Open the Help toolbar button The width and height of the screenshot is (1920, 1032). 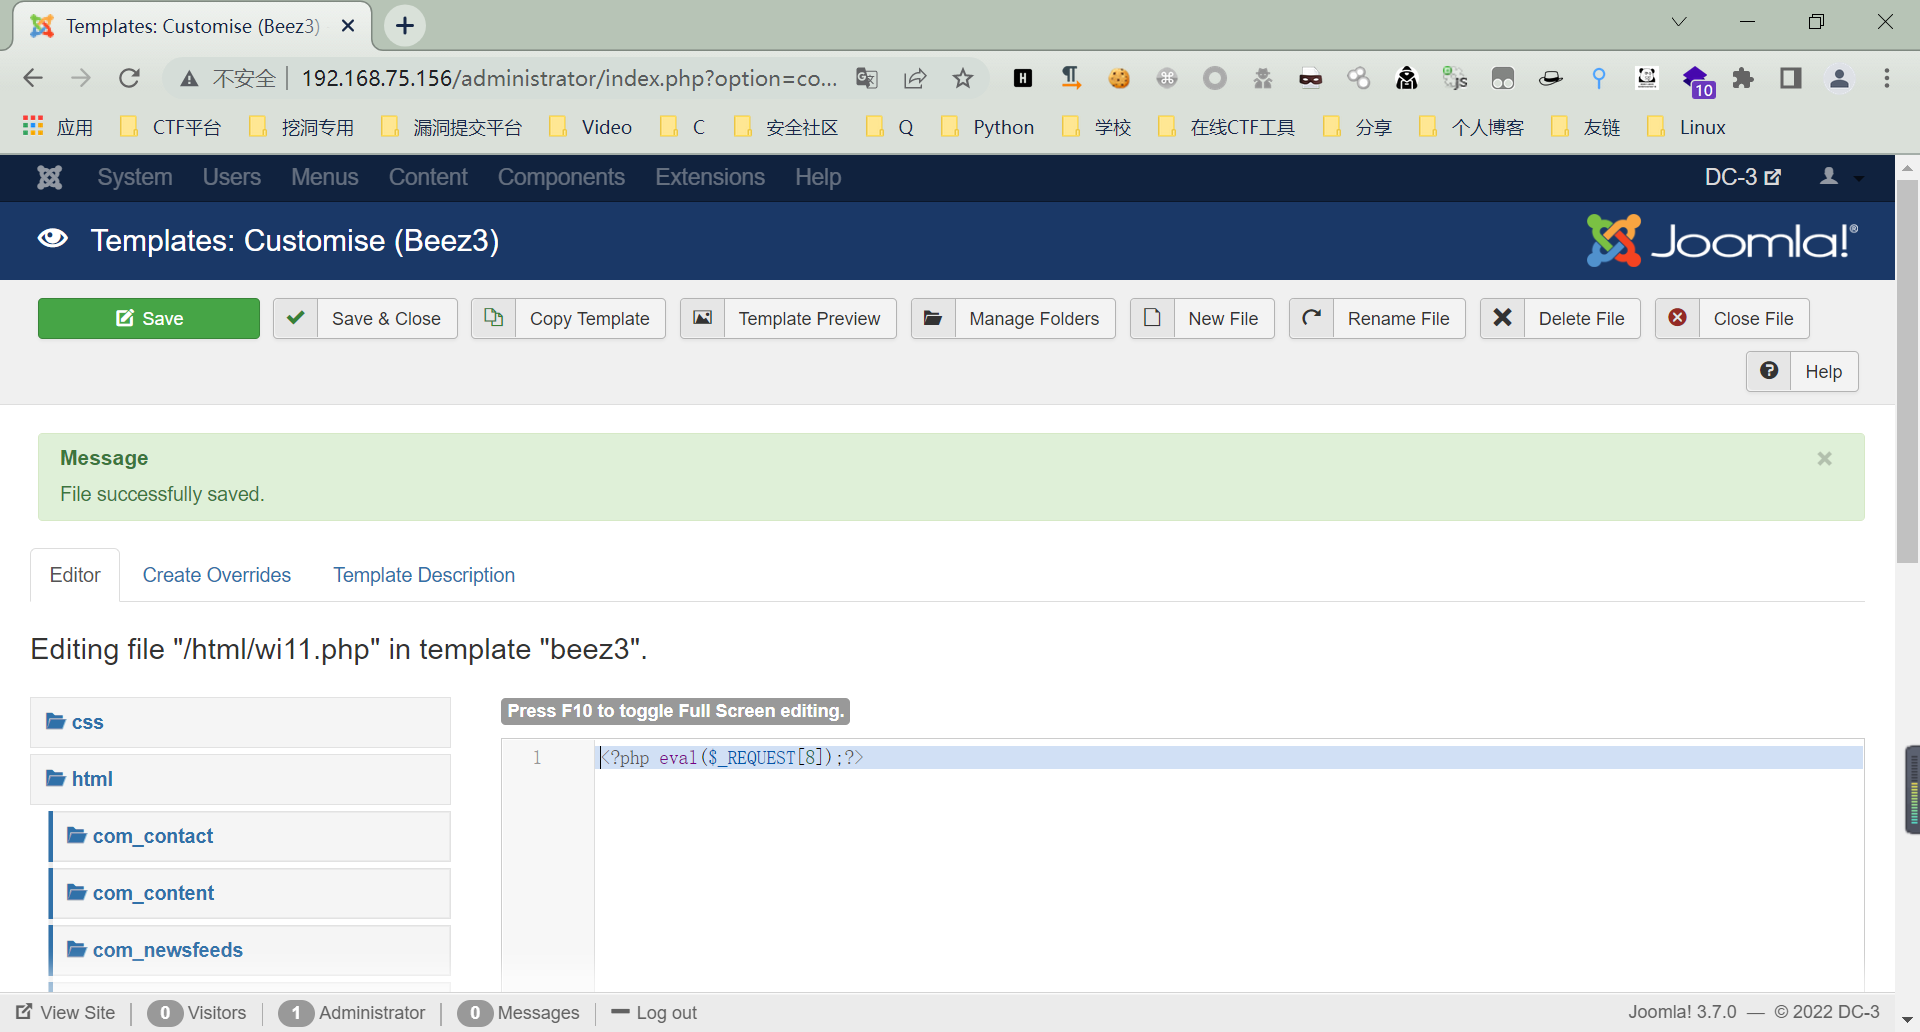(1802, 371)
